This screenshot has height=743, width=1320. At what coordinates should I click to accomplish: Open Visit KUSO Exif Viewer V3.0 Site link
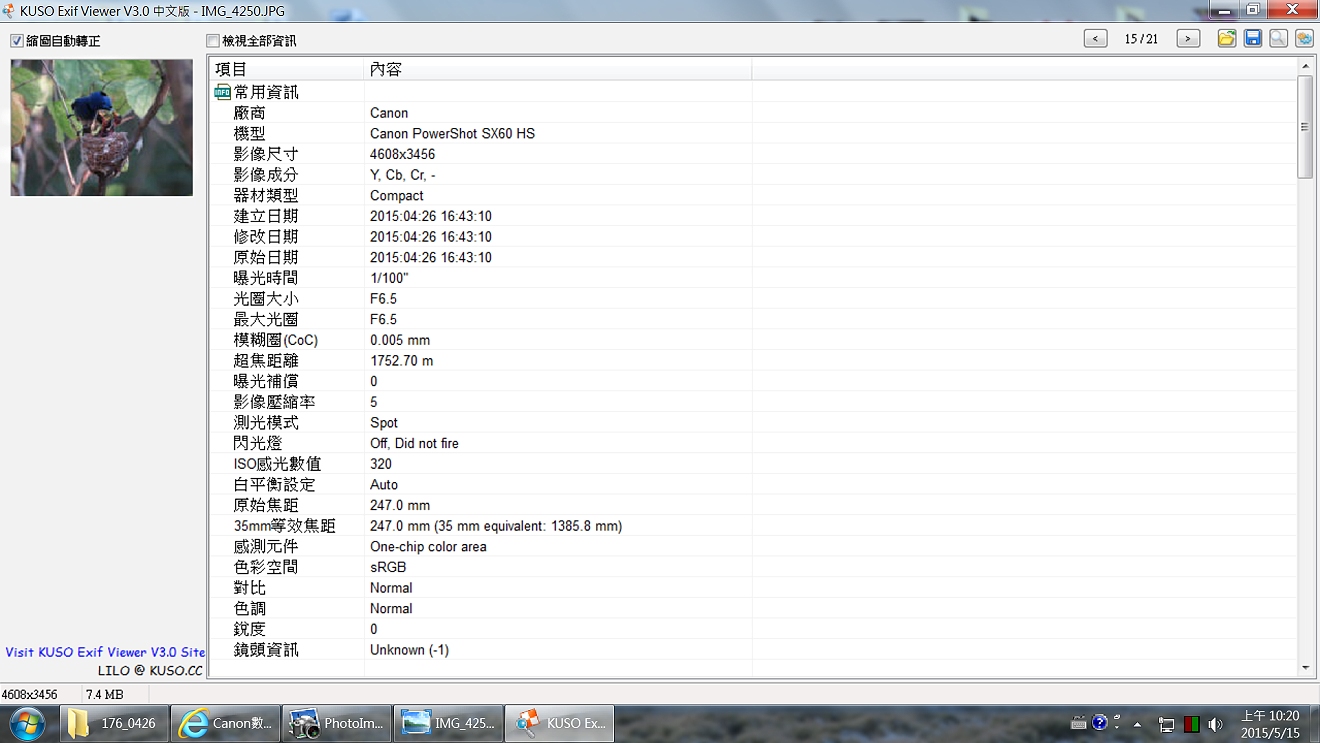tap(105, 652)
